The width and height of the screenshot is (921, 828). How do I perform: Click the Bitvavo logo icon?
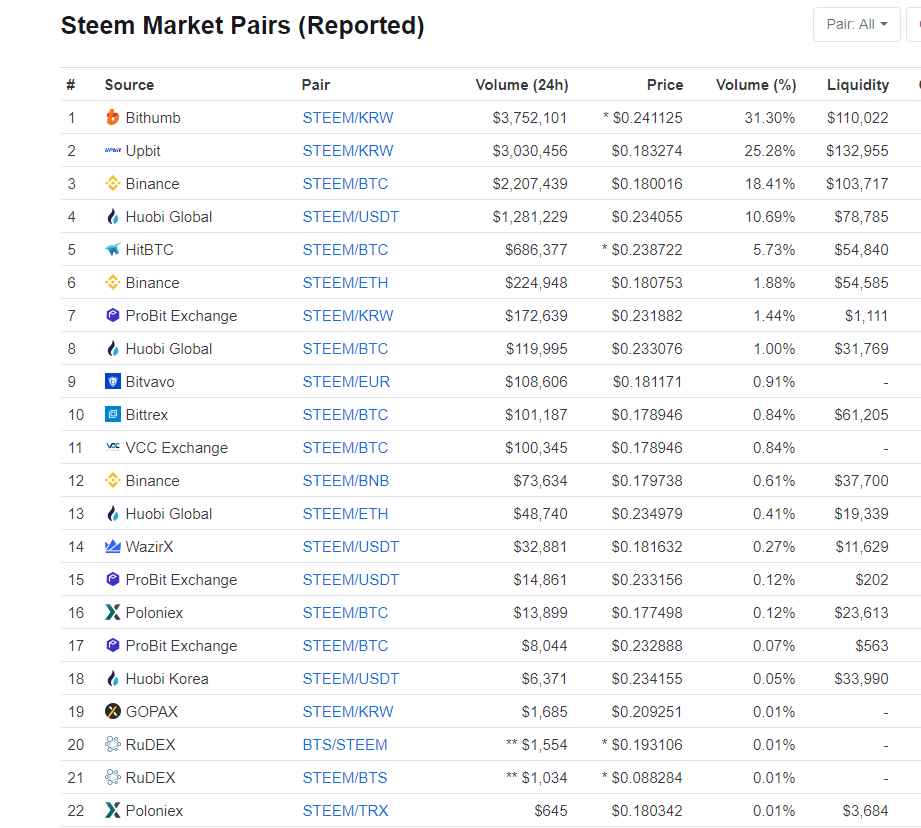(x=112, y=381)
